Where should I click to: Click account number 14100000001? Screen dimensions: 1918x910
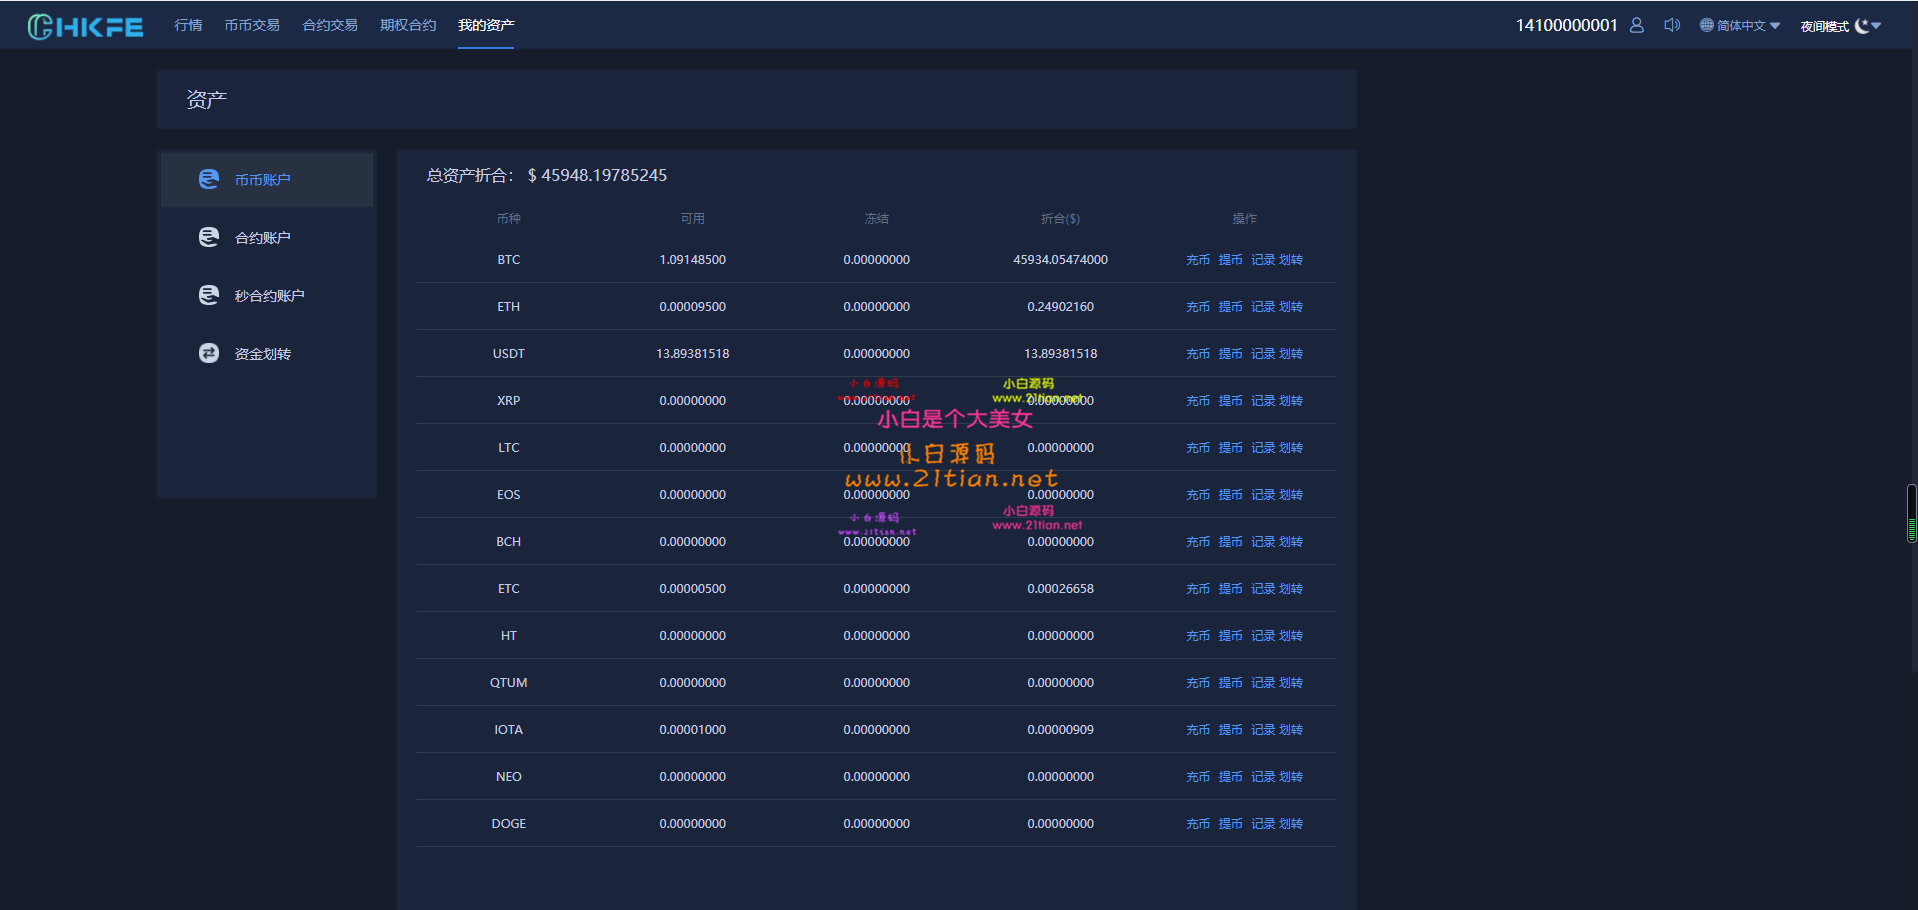[x=1566, y=25]
